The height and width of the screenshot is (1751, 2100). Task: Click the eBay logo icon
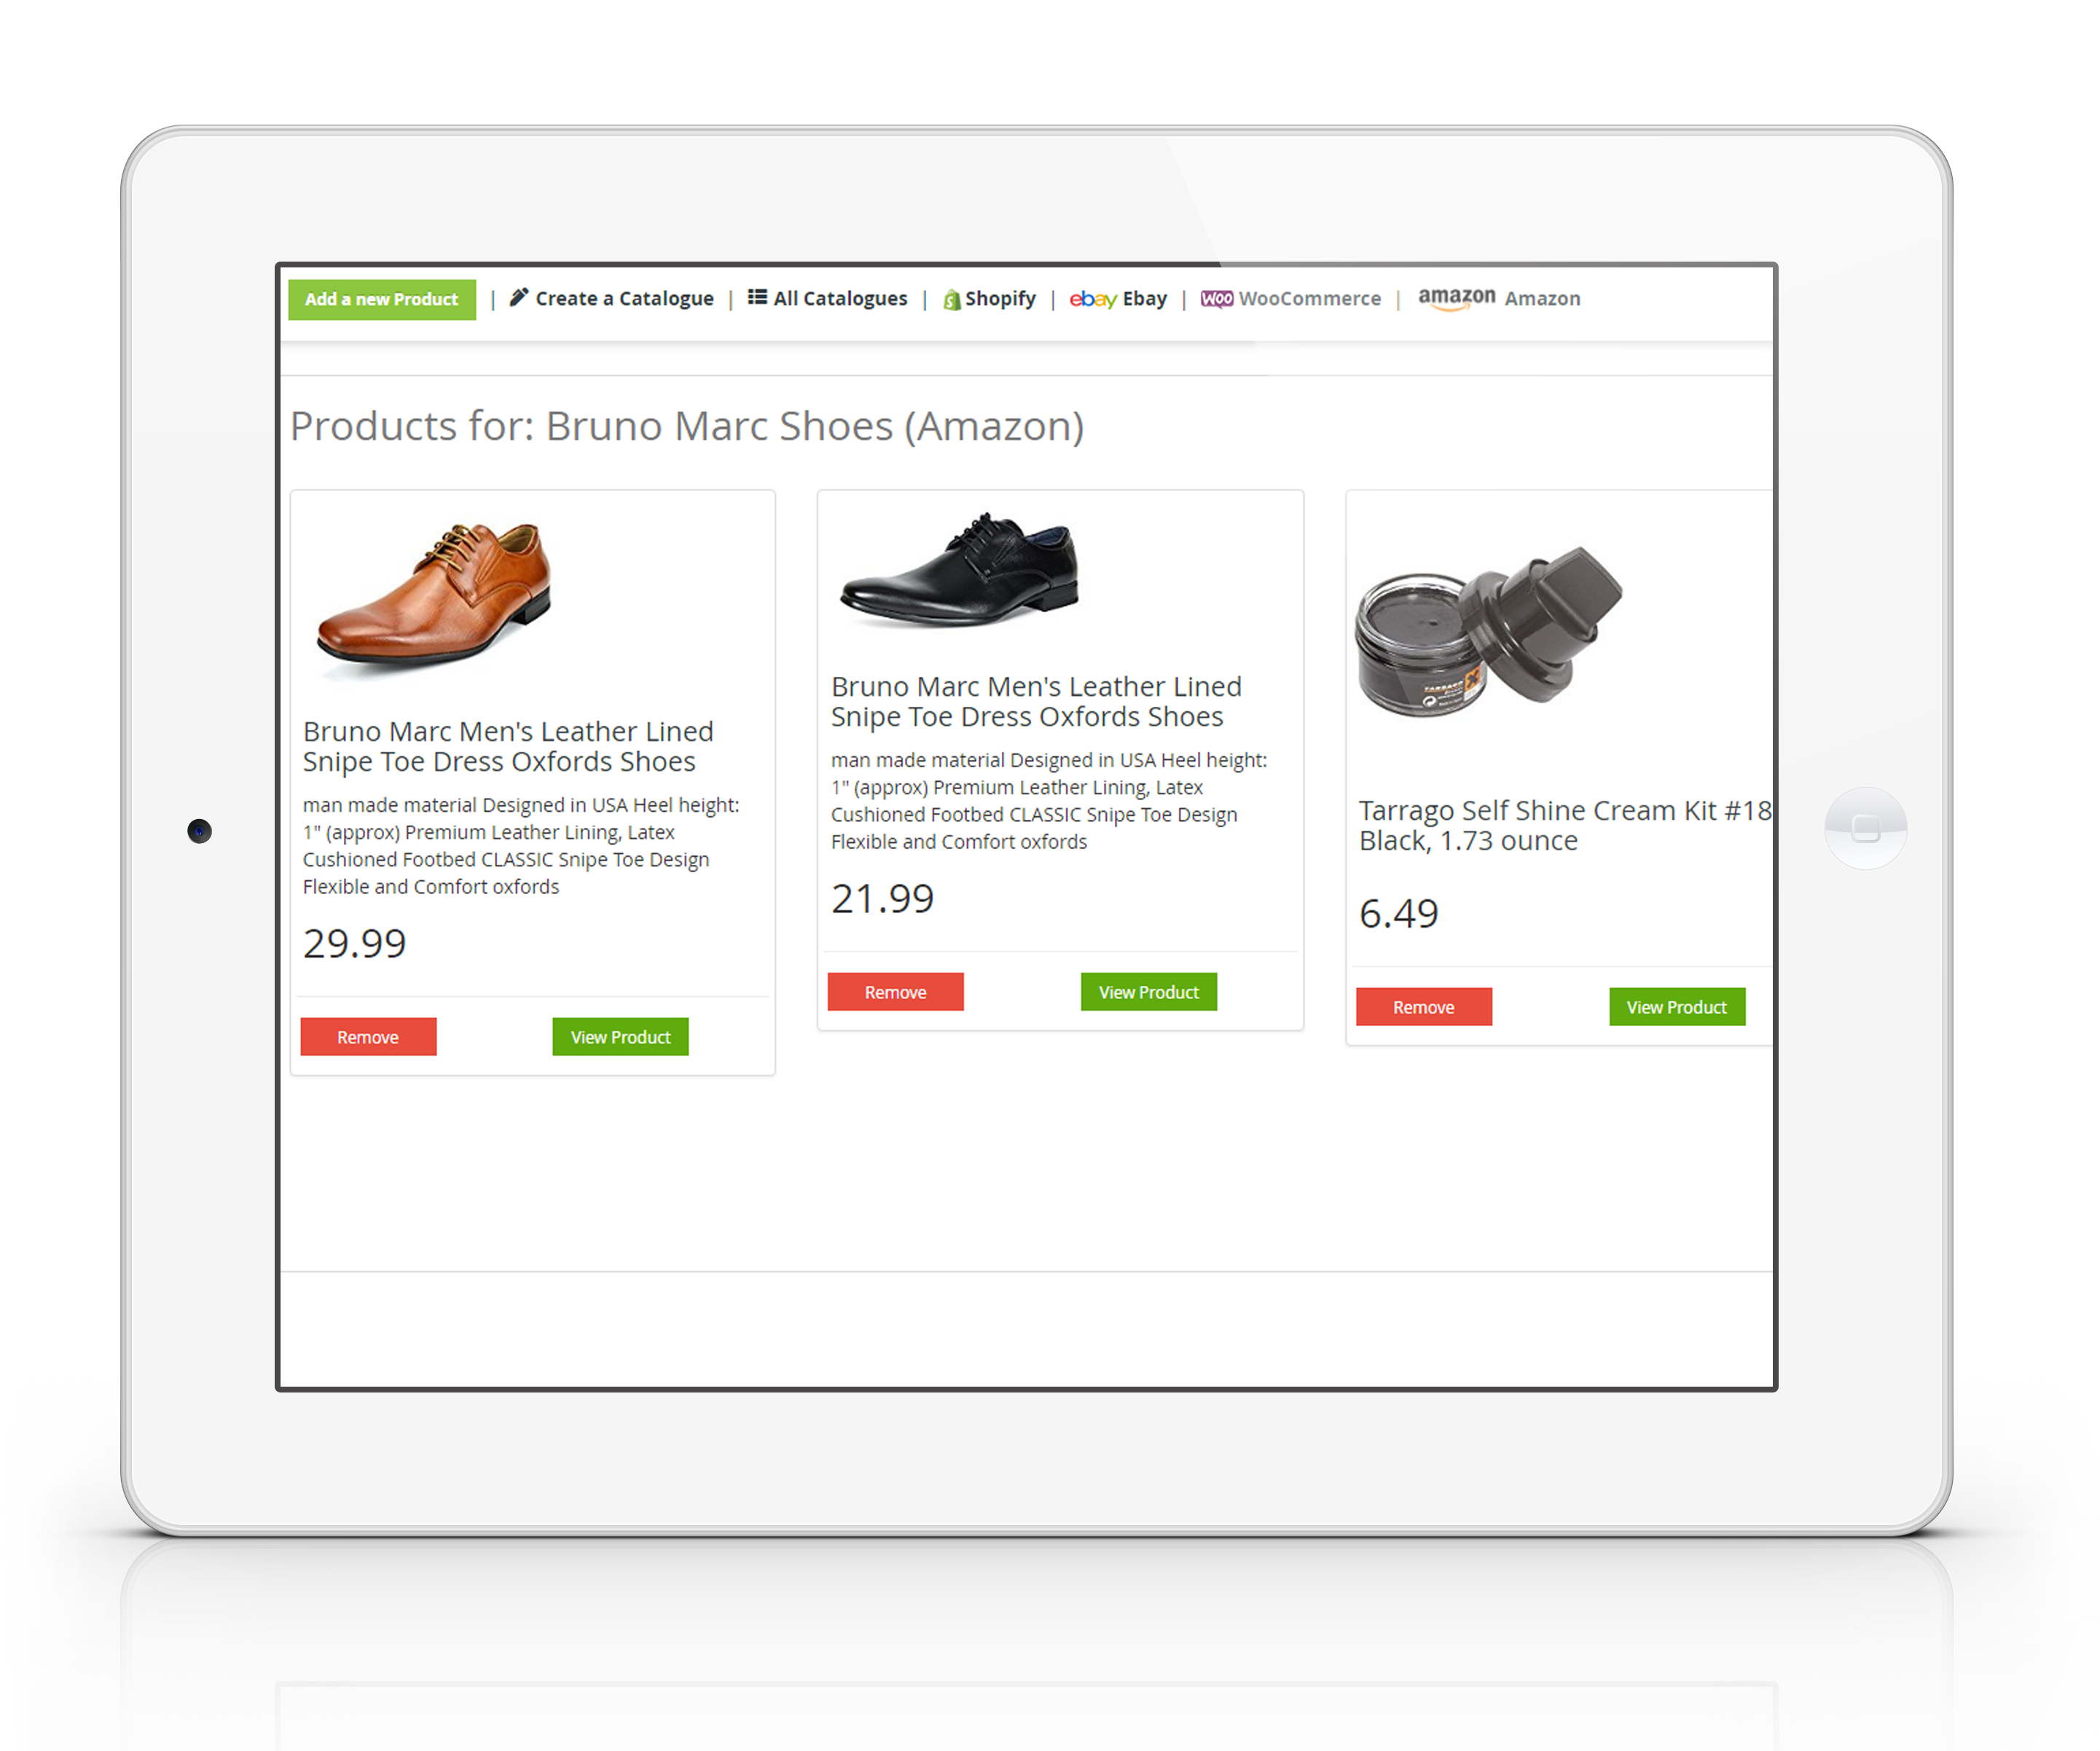(1093, 299)
